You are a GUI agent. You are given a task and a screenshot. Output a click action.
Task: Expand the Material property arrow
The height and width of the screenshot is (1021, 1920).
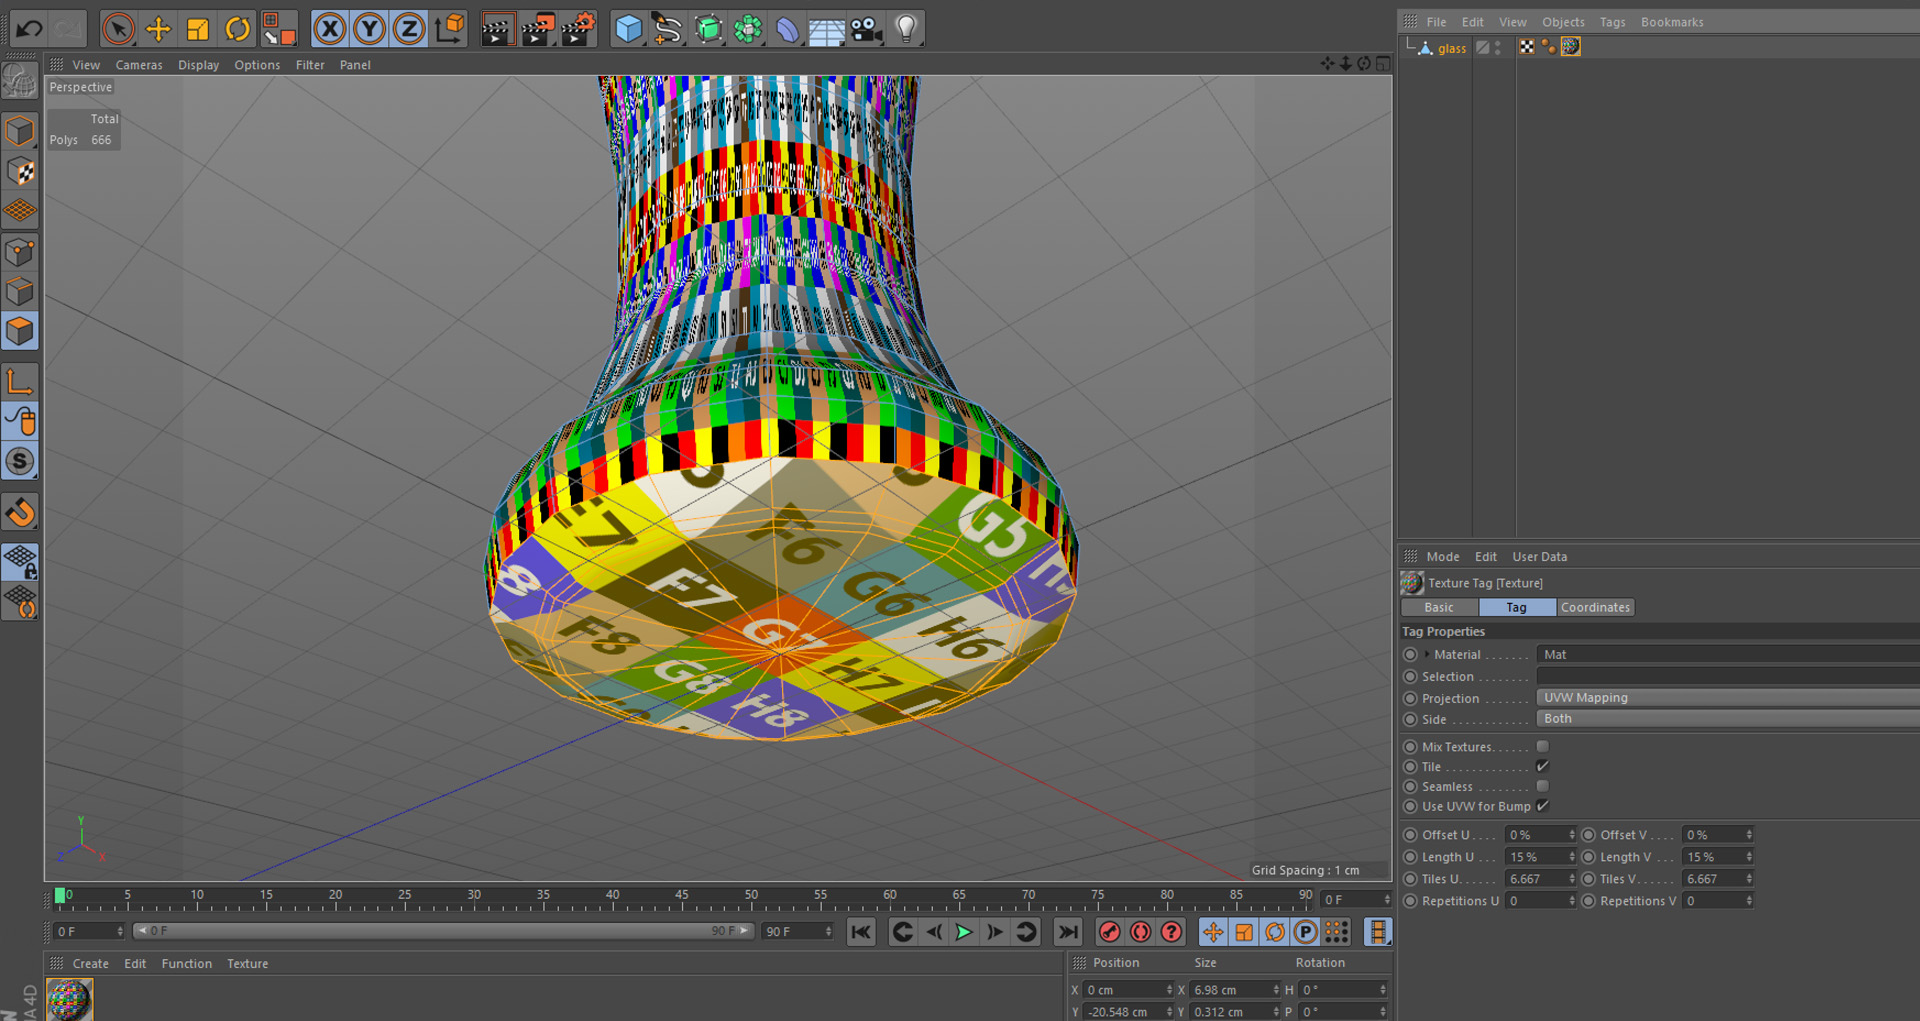click(x=1427, y=654)
